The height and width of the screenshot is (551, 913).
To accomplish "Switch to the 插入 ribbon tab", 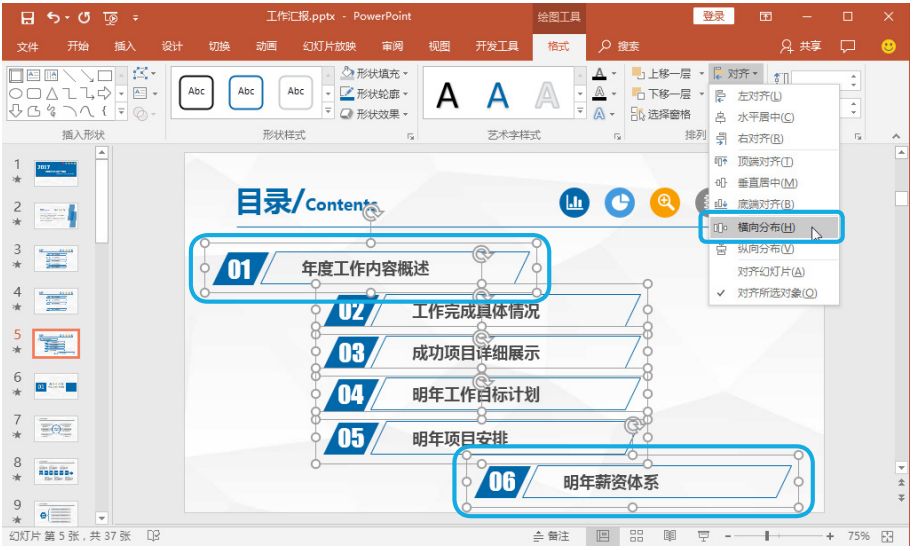I will (x=125, y=46).
